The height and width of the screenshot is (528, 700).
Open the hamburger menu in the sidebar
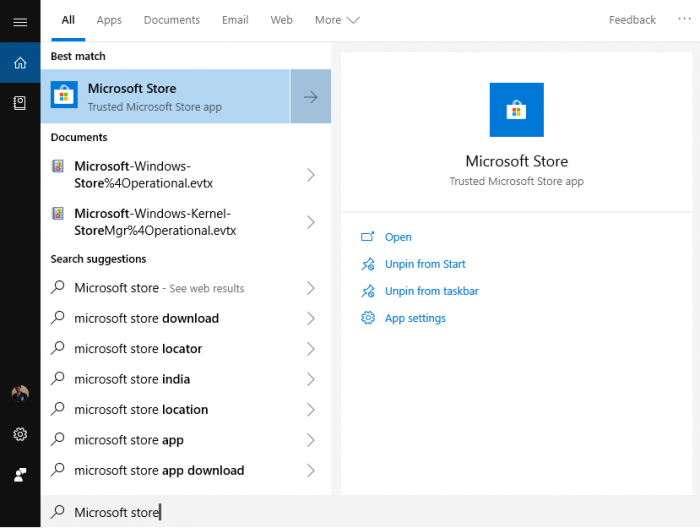point(20,22)
